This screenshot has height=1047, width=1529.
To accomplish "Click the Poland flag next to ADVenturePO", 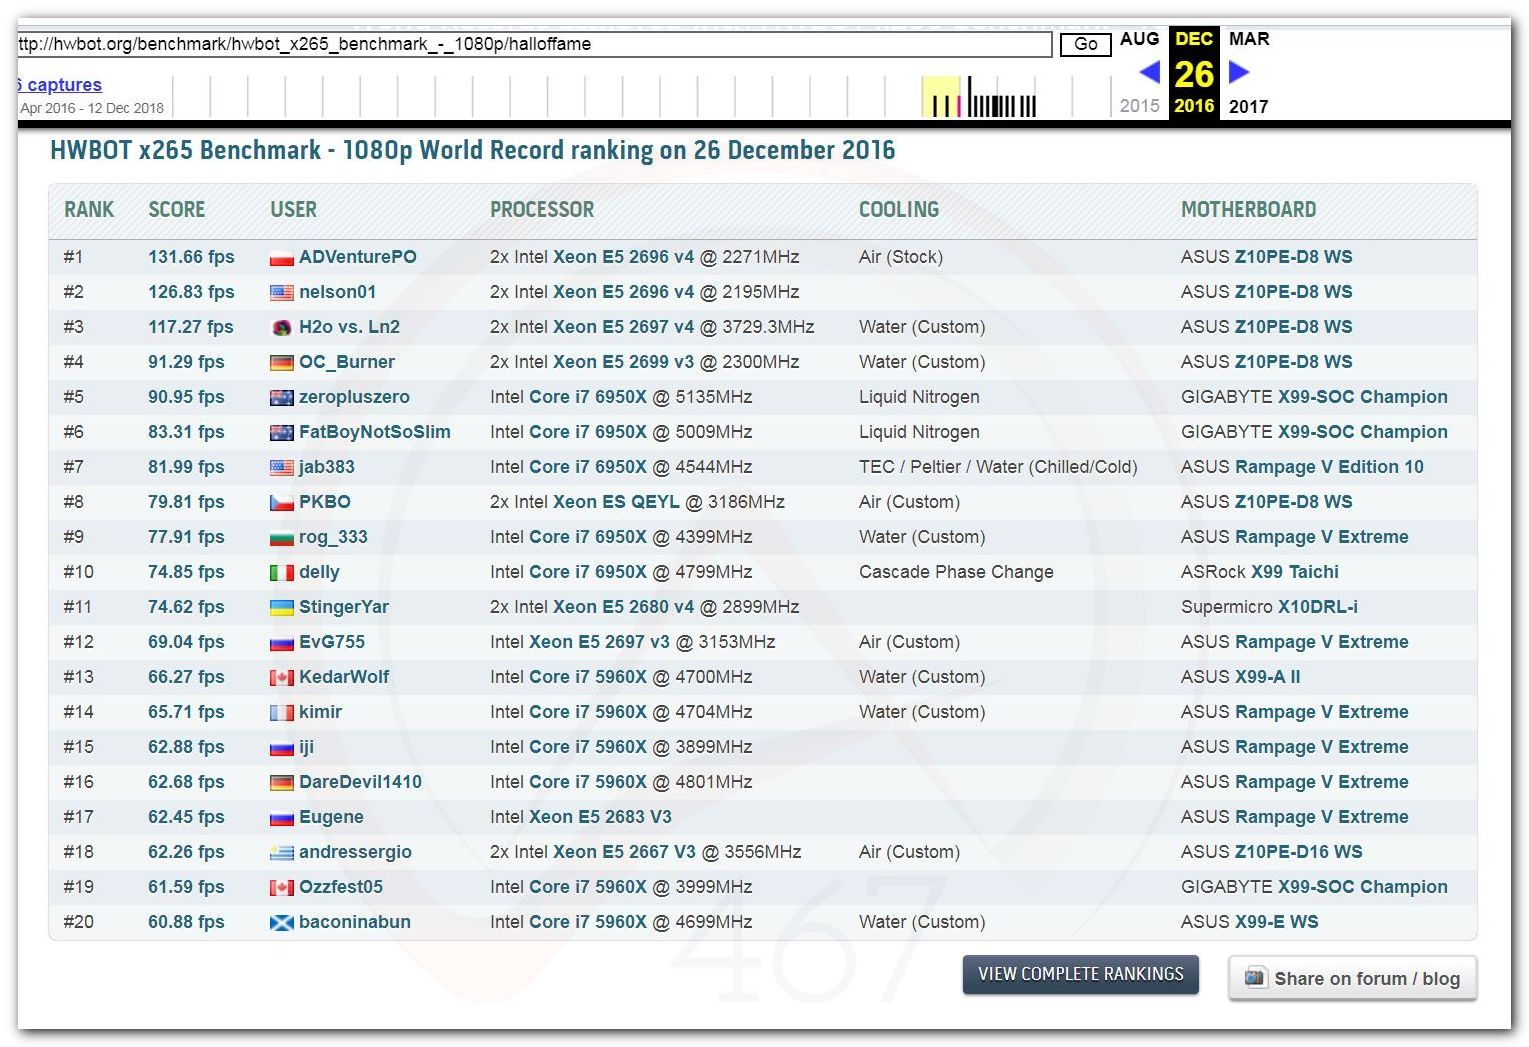I will coord(281,258).
